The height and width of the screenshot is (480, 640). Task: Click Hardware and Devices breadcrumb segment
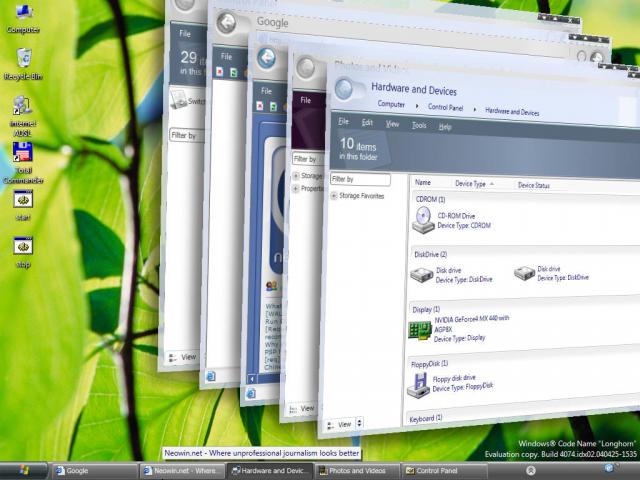tap(512, 111)
